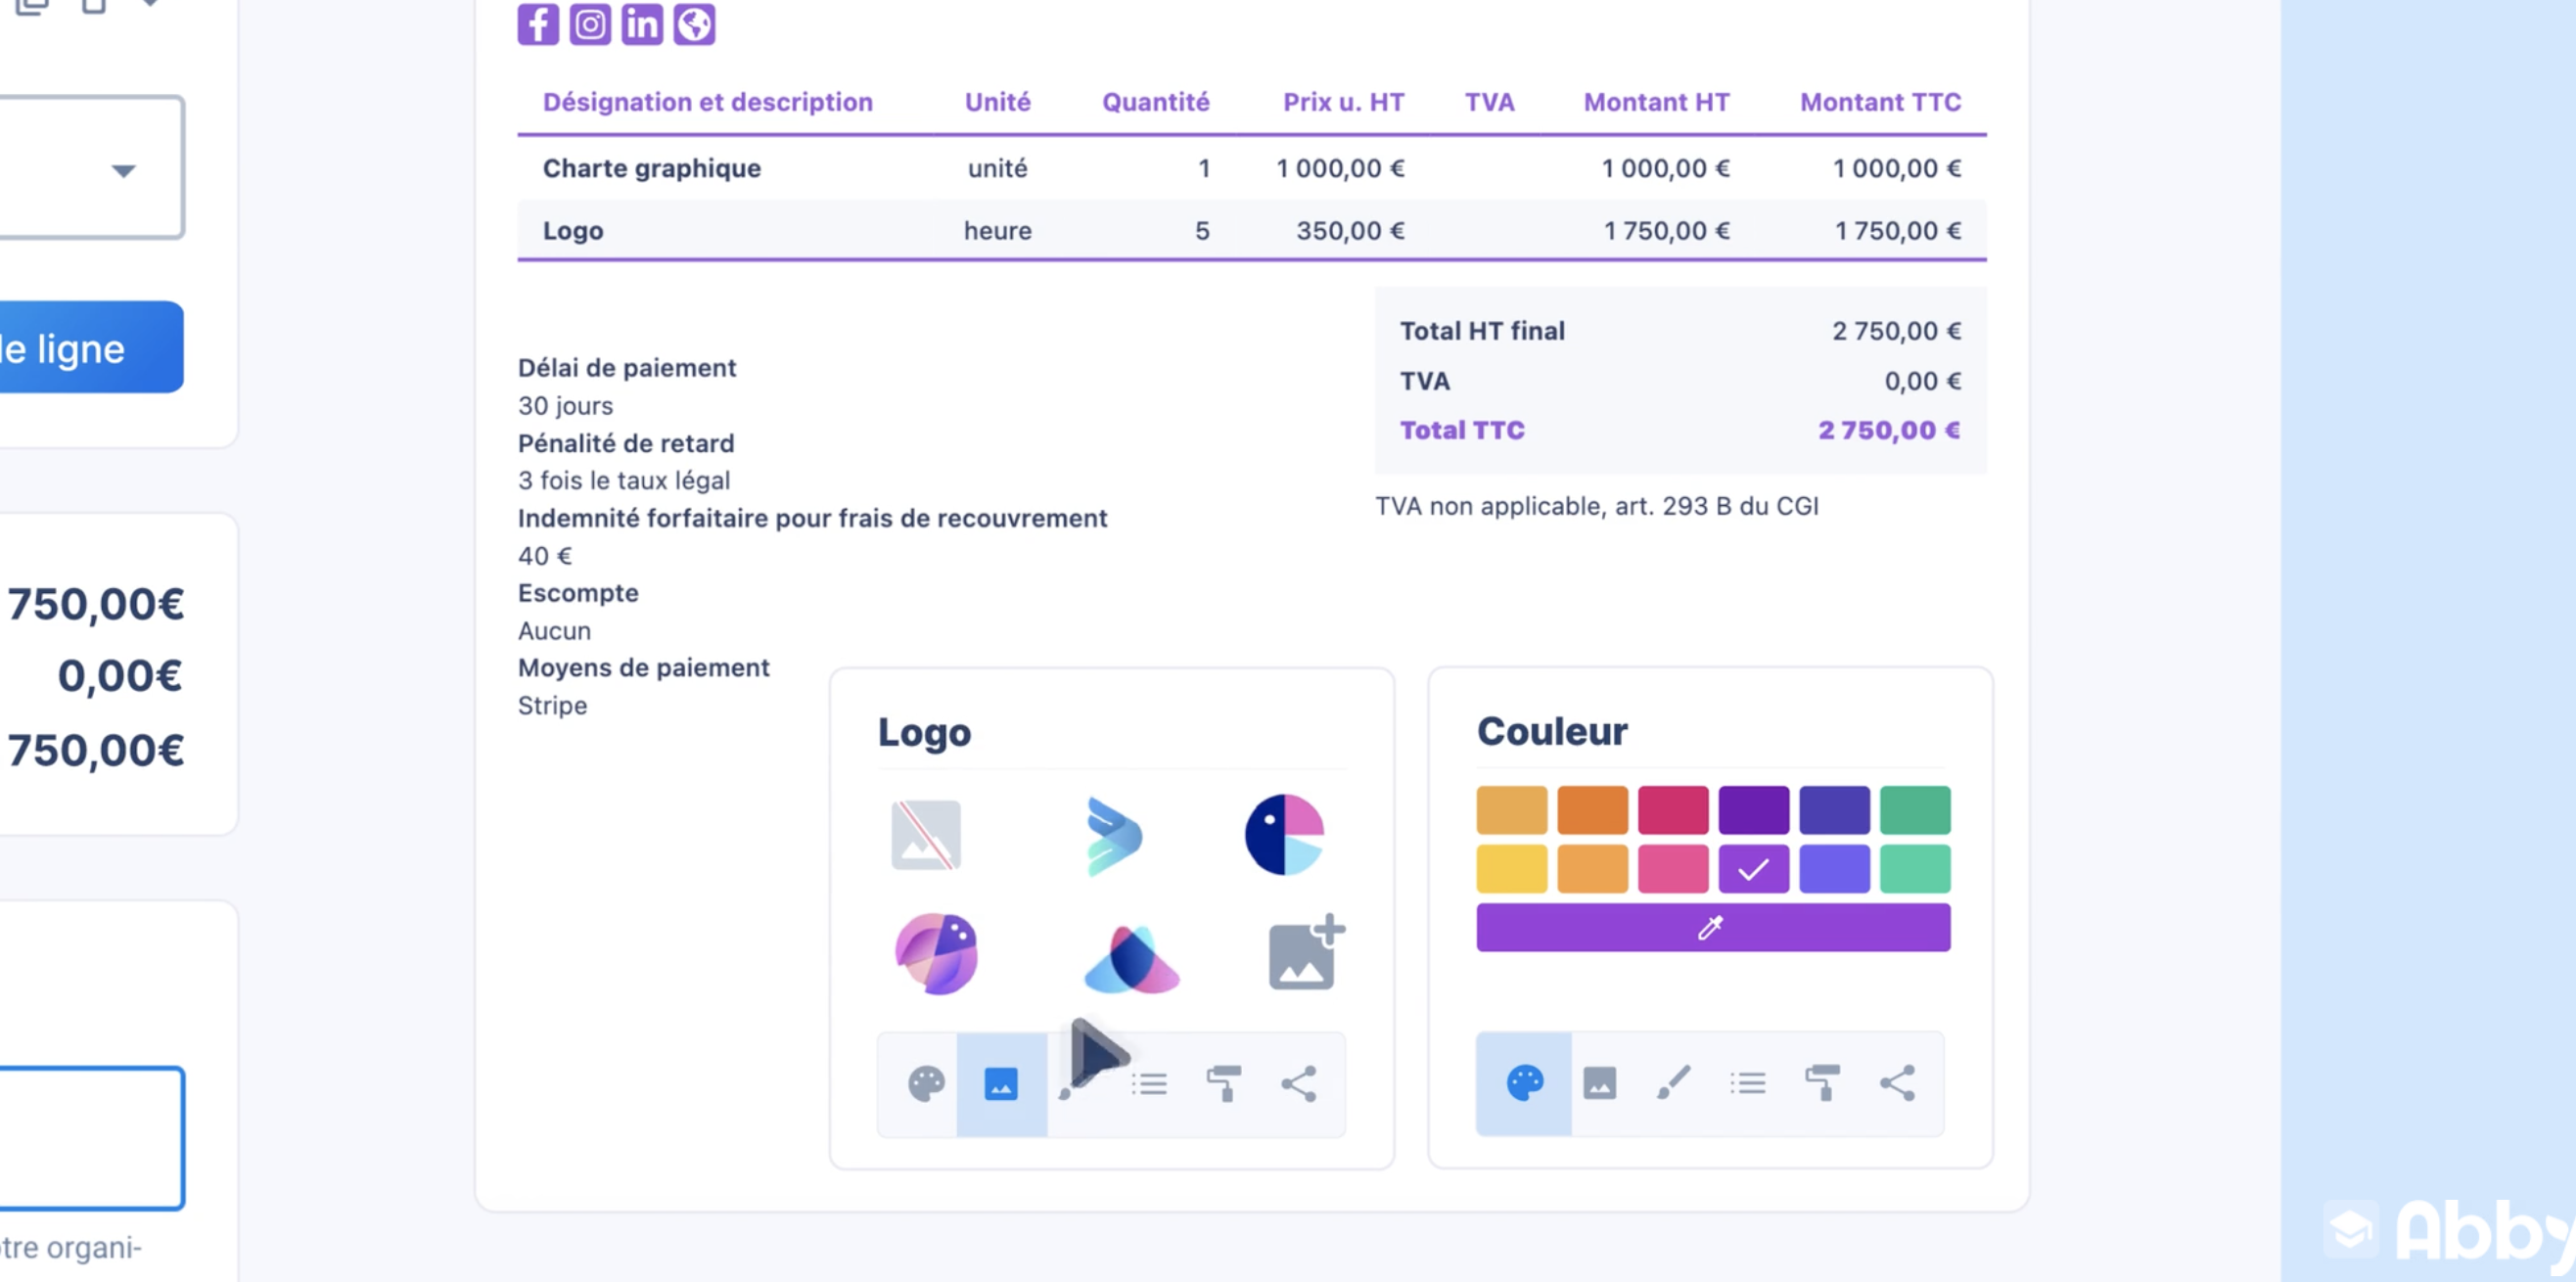Open the custom color eyedropper bar
2576x1282 pixels.
coord(1713,928)
